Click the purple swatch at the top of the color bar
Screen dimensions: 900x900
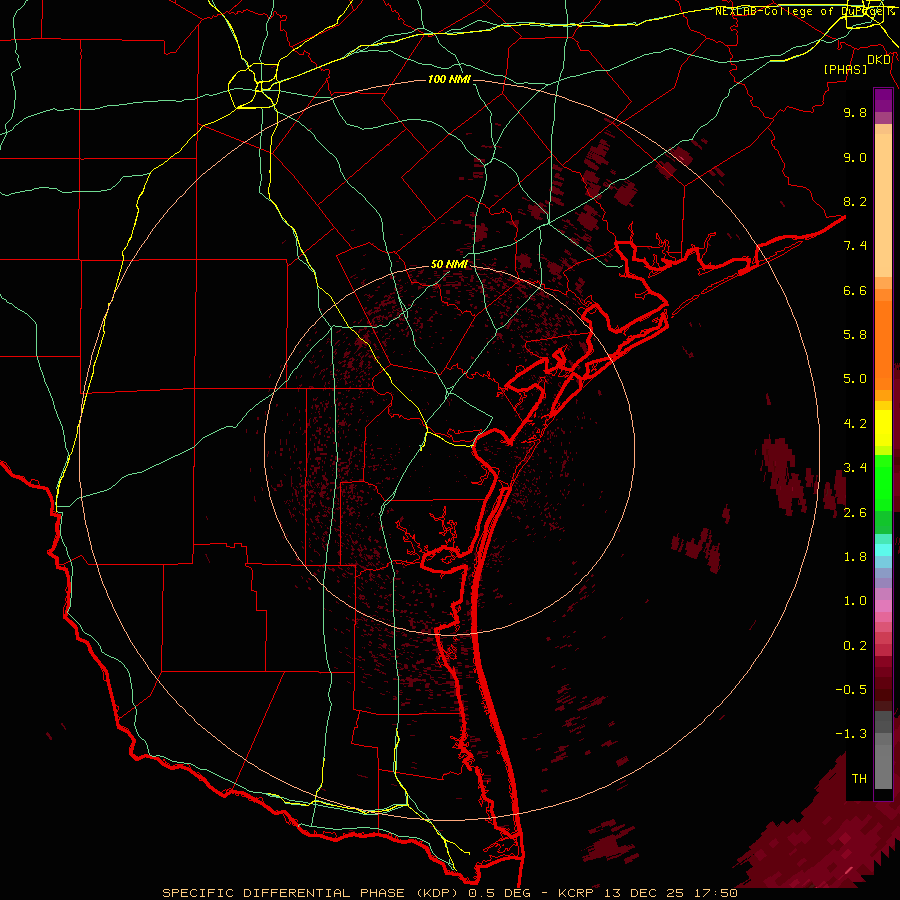(x=883, y=100)
